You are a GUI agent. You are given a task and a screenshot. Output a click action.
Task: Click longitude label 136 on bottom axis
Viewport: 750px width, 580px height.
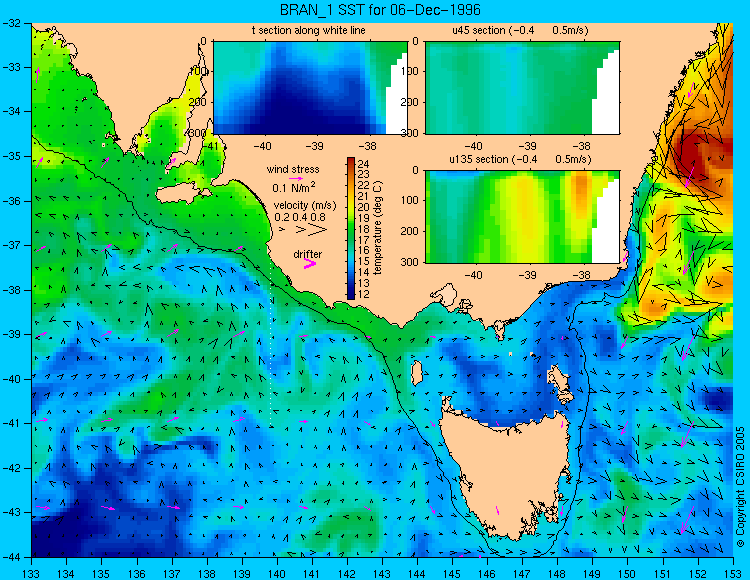[137, 574]
